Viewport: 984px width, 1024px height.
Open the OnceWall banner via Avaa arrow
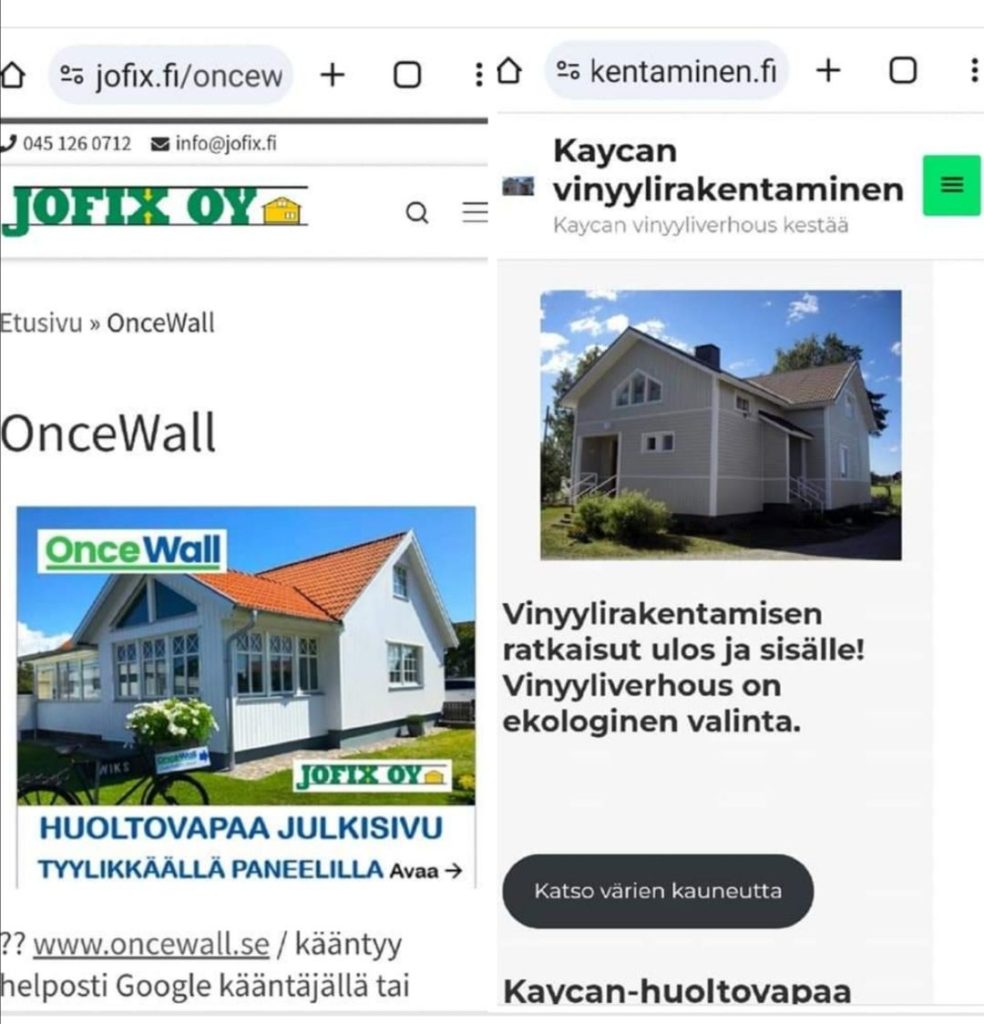pyautogui.click(x=426, y=871)
